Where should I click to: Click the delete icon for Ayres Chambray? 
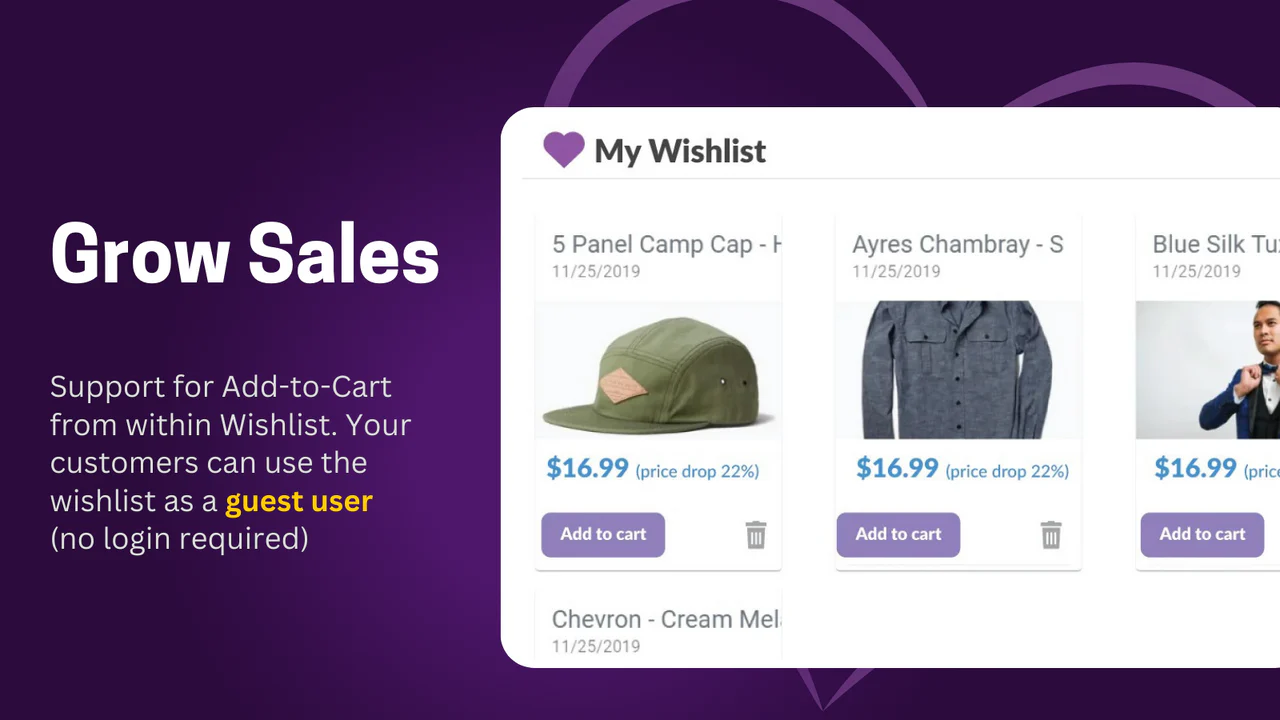tap(1050, 535)
